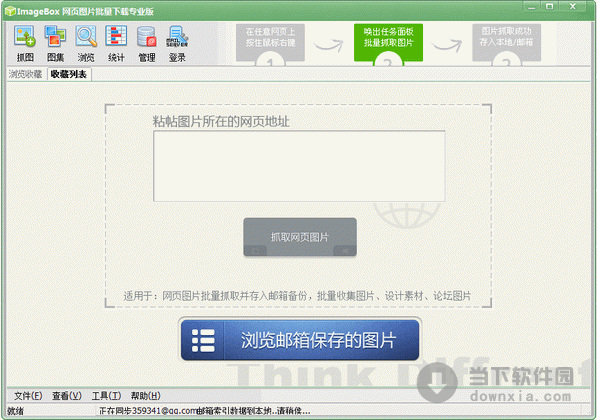Click the 粘帖图片所在的网页地址 label
The image size is (597, 420).
[221, 121]
